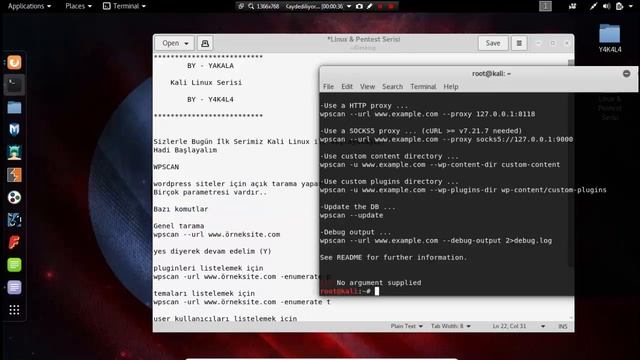Open the Terminal icon in the dock
This screenshot has width=640, height=360.
tap(14, 85)
